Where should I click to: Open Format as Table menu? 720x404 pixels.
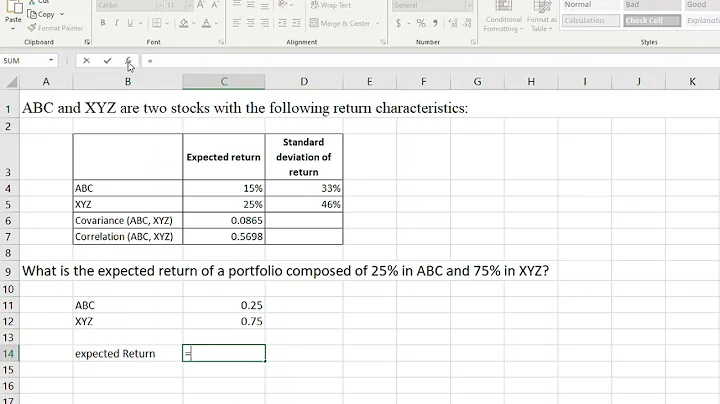[541, 17]
